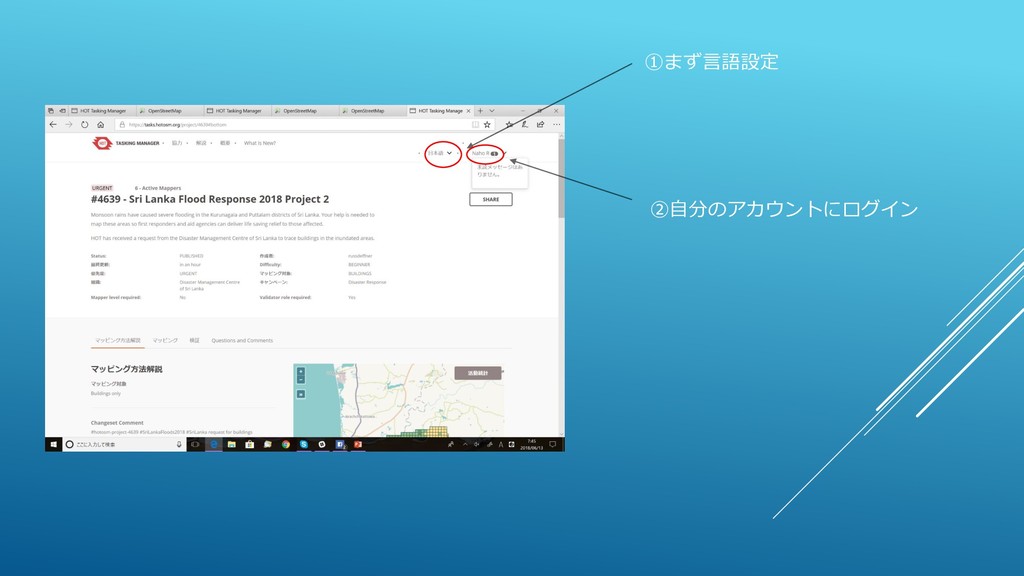This screenshot has width=1024, height=576.
Task: Click the Share page icon in Edge
Action: tap(540, 124)
